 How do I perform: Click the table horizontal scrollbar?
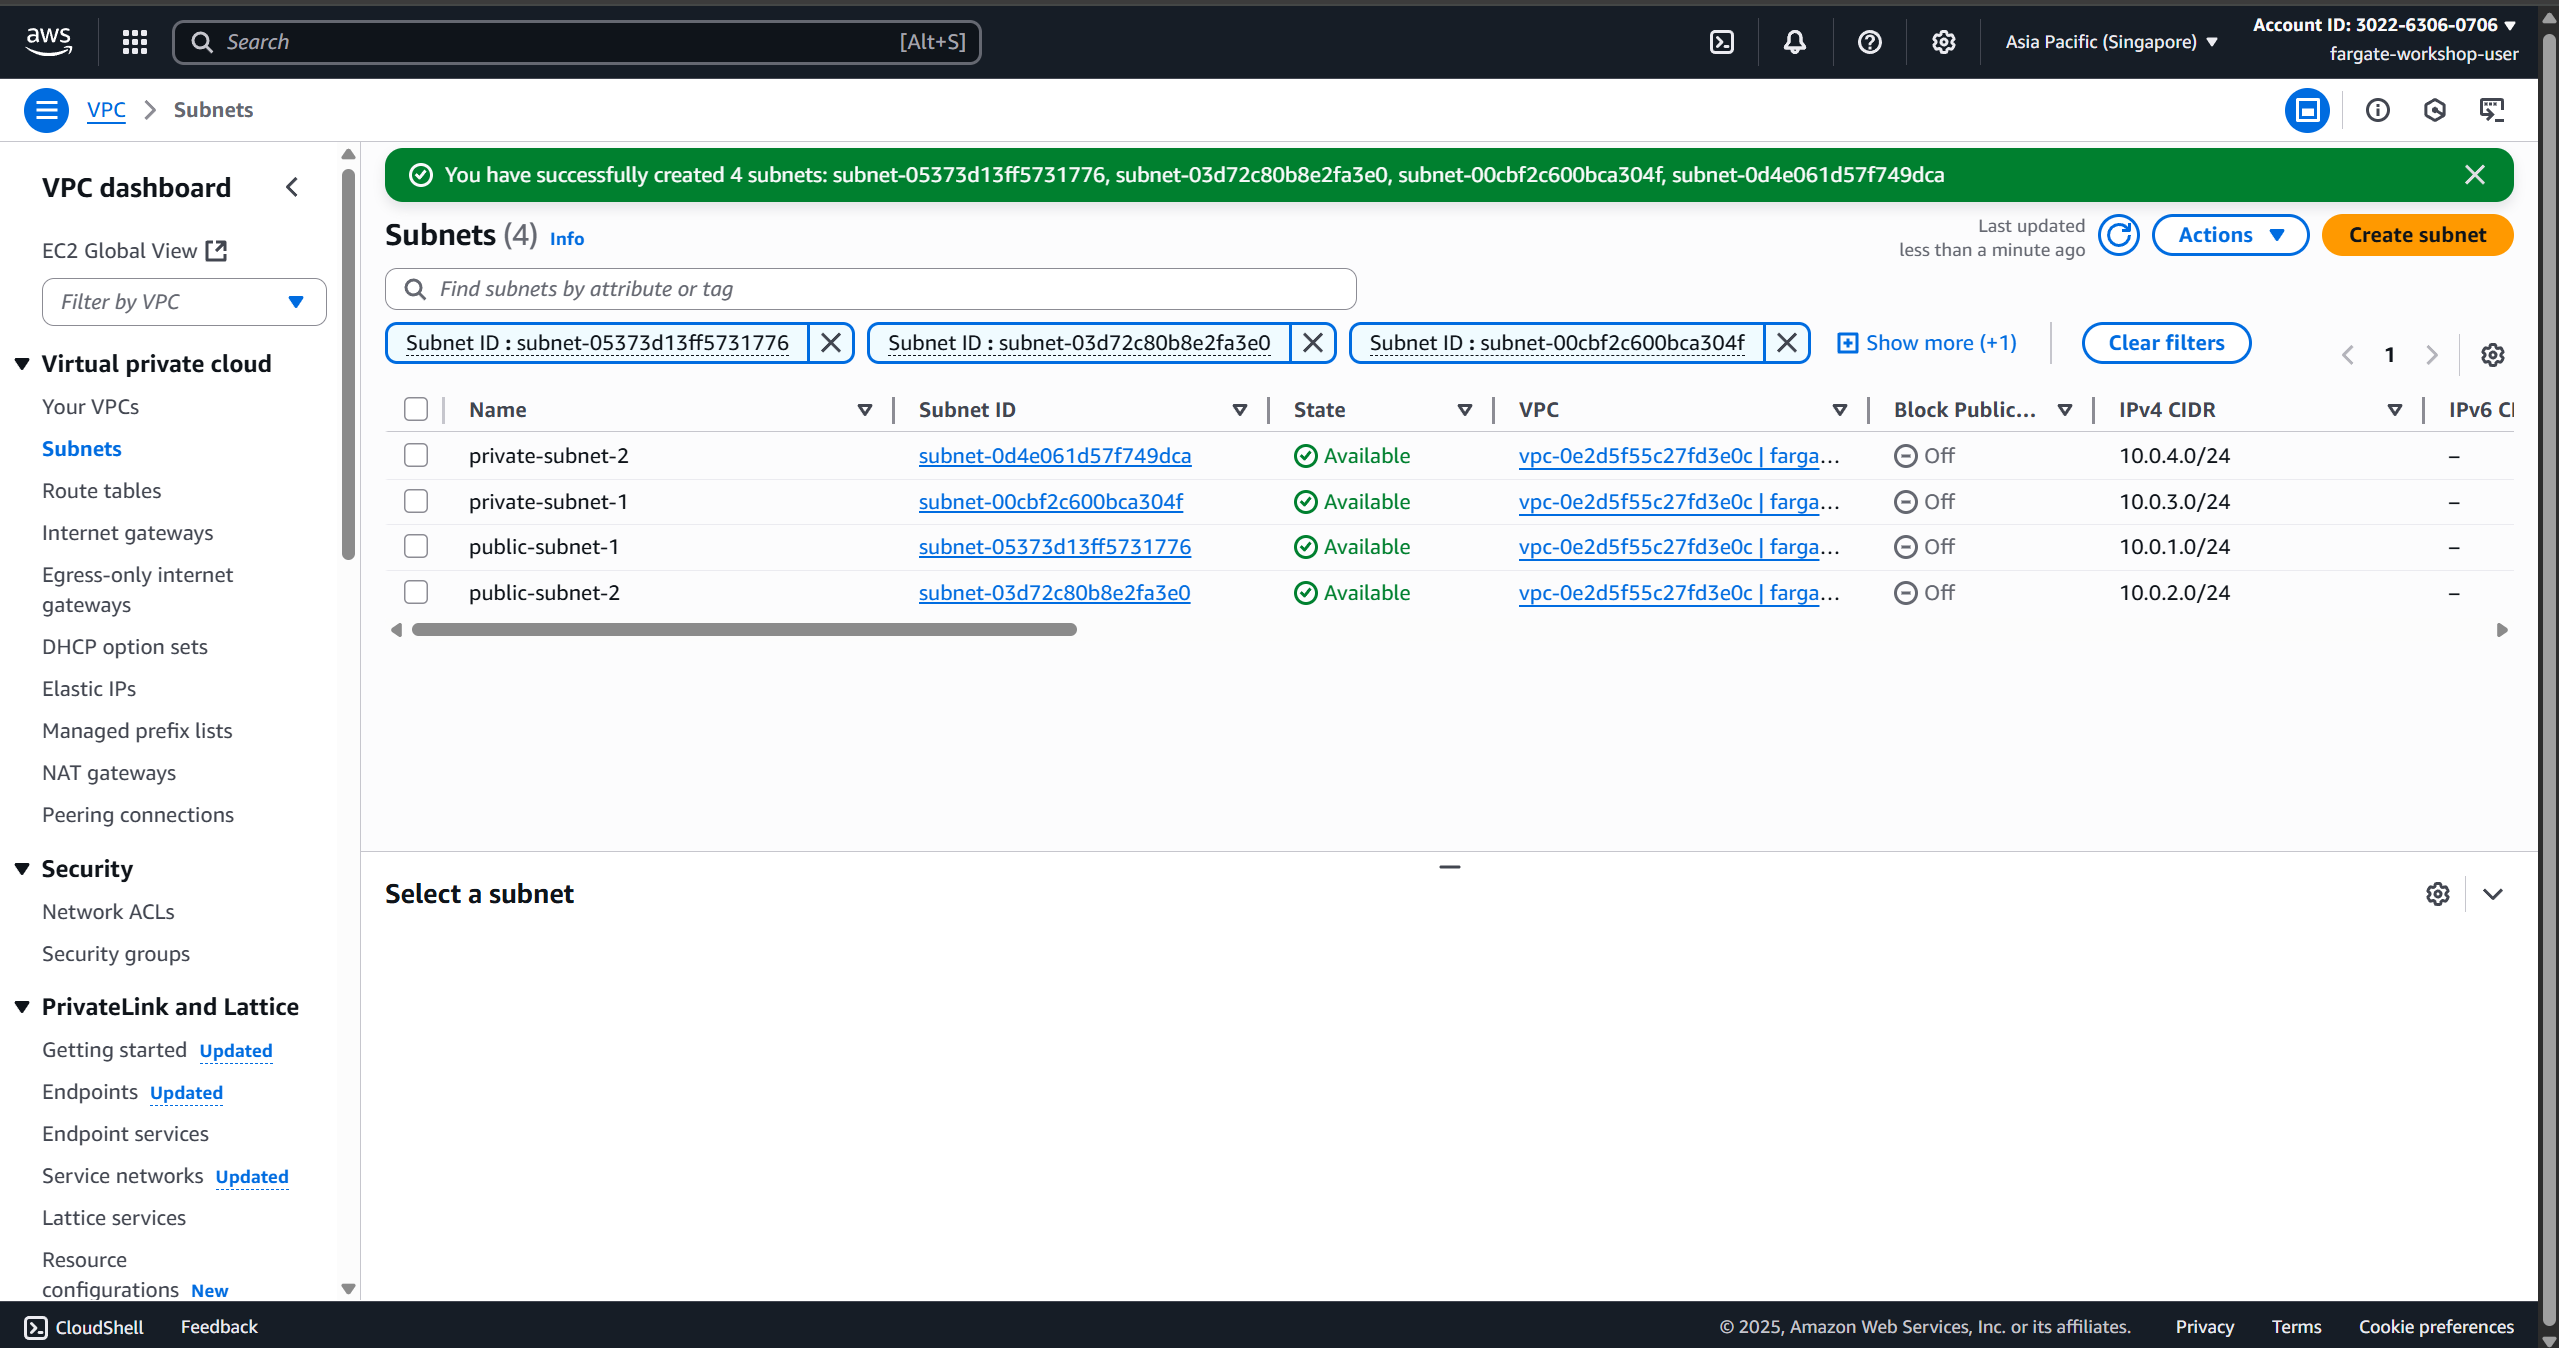(x=744, y=630)
